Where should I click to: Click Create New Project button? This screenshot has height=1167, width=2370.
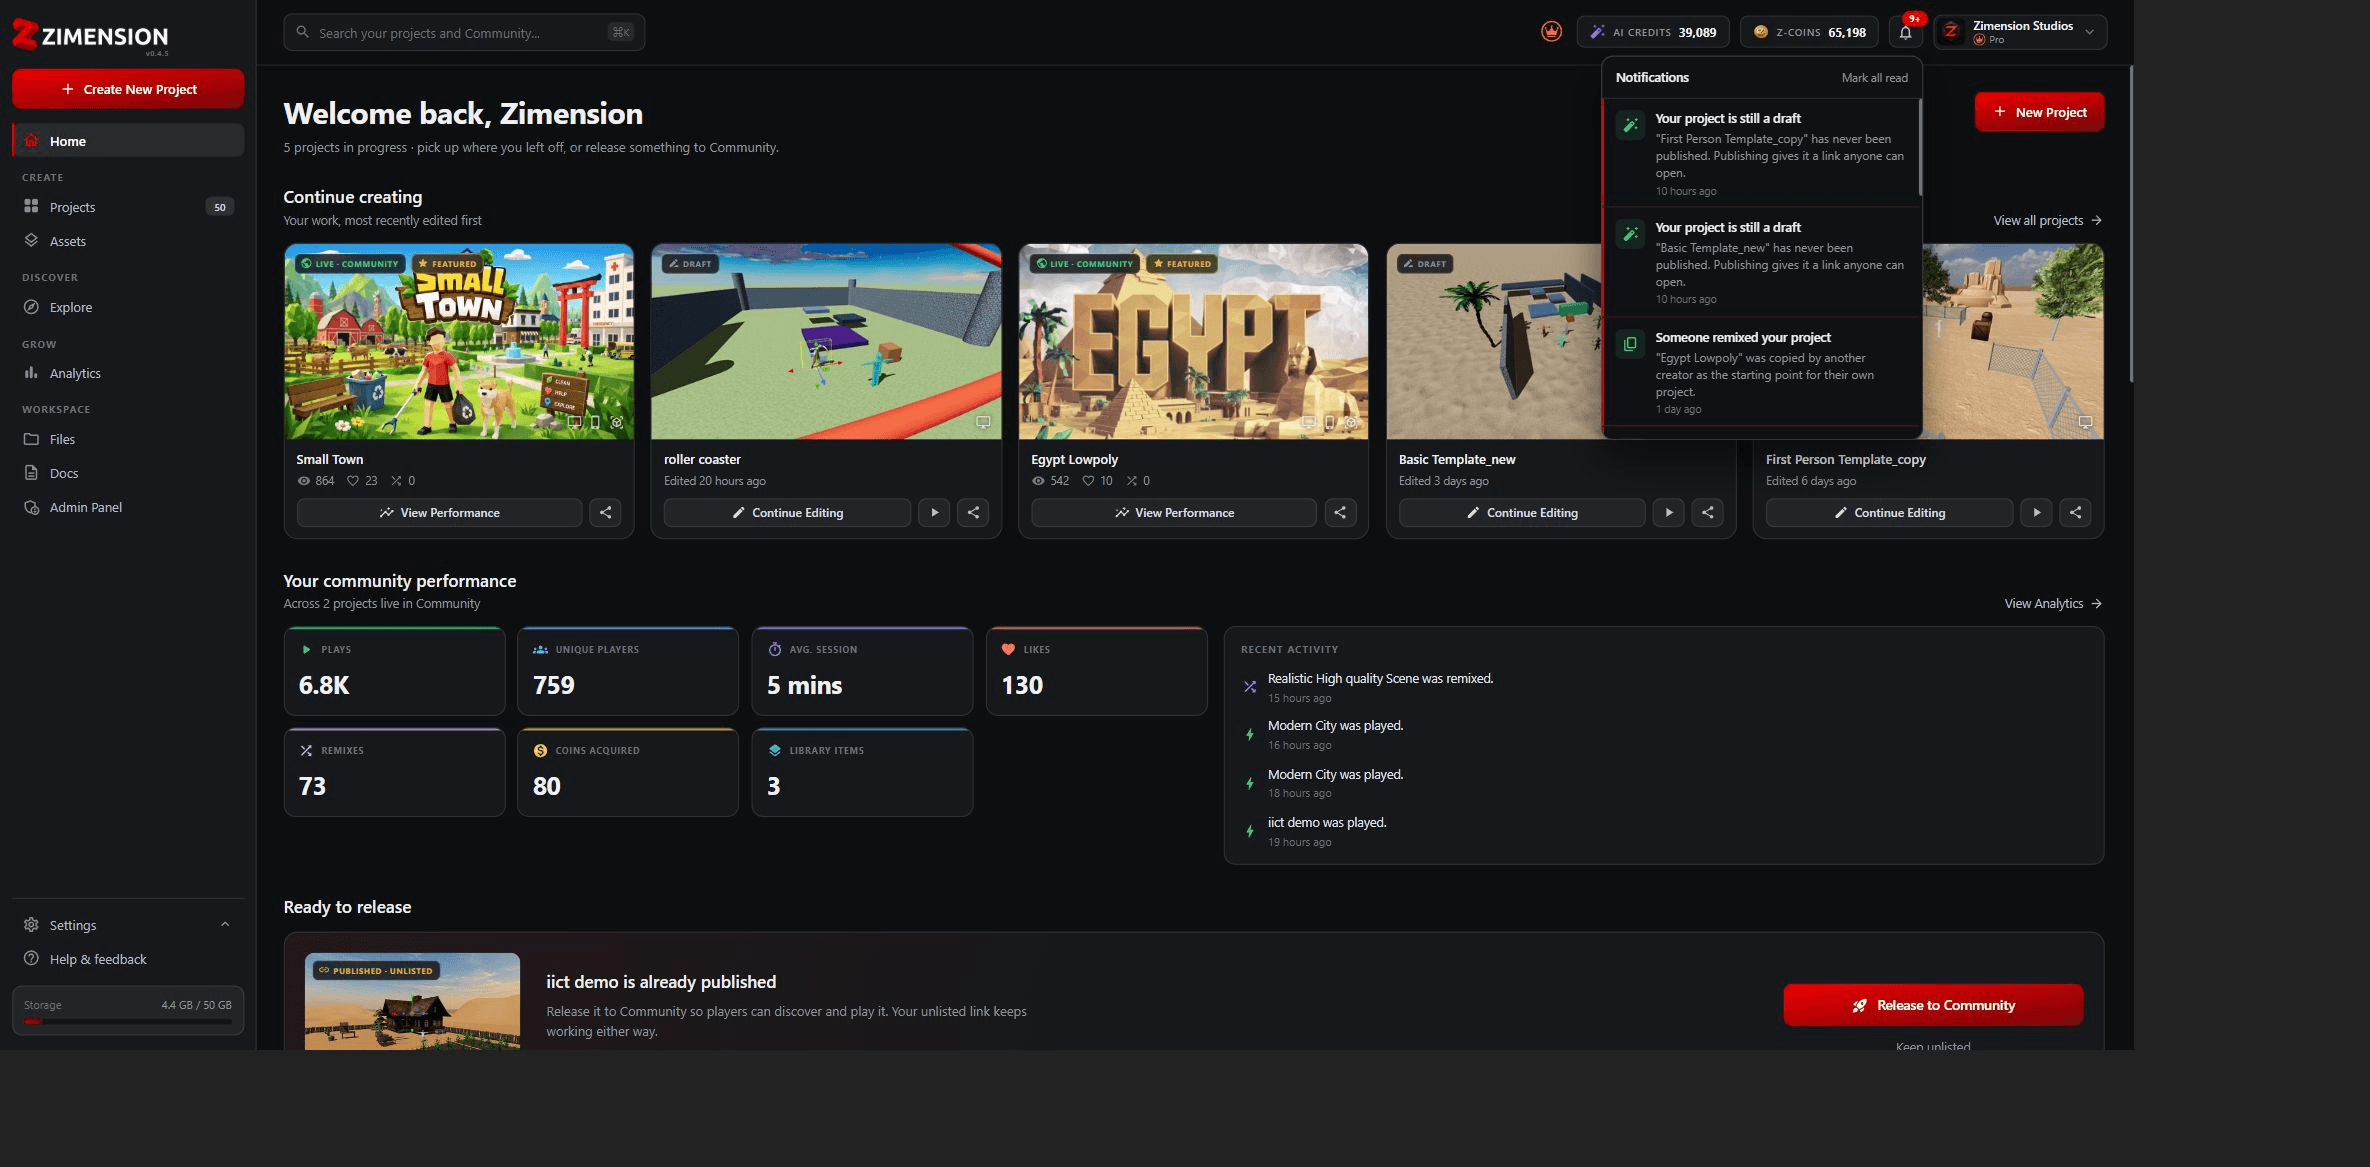click(x=128, y=89)
